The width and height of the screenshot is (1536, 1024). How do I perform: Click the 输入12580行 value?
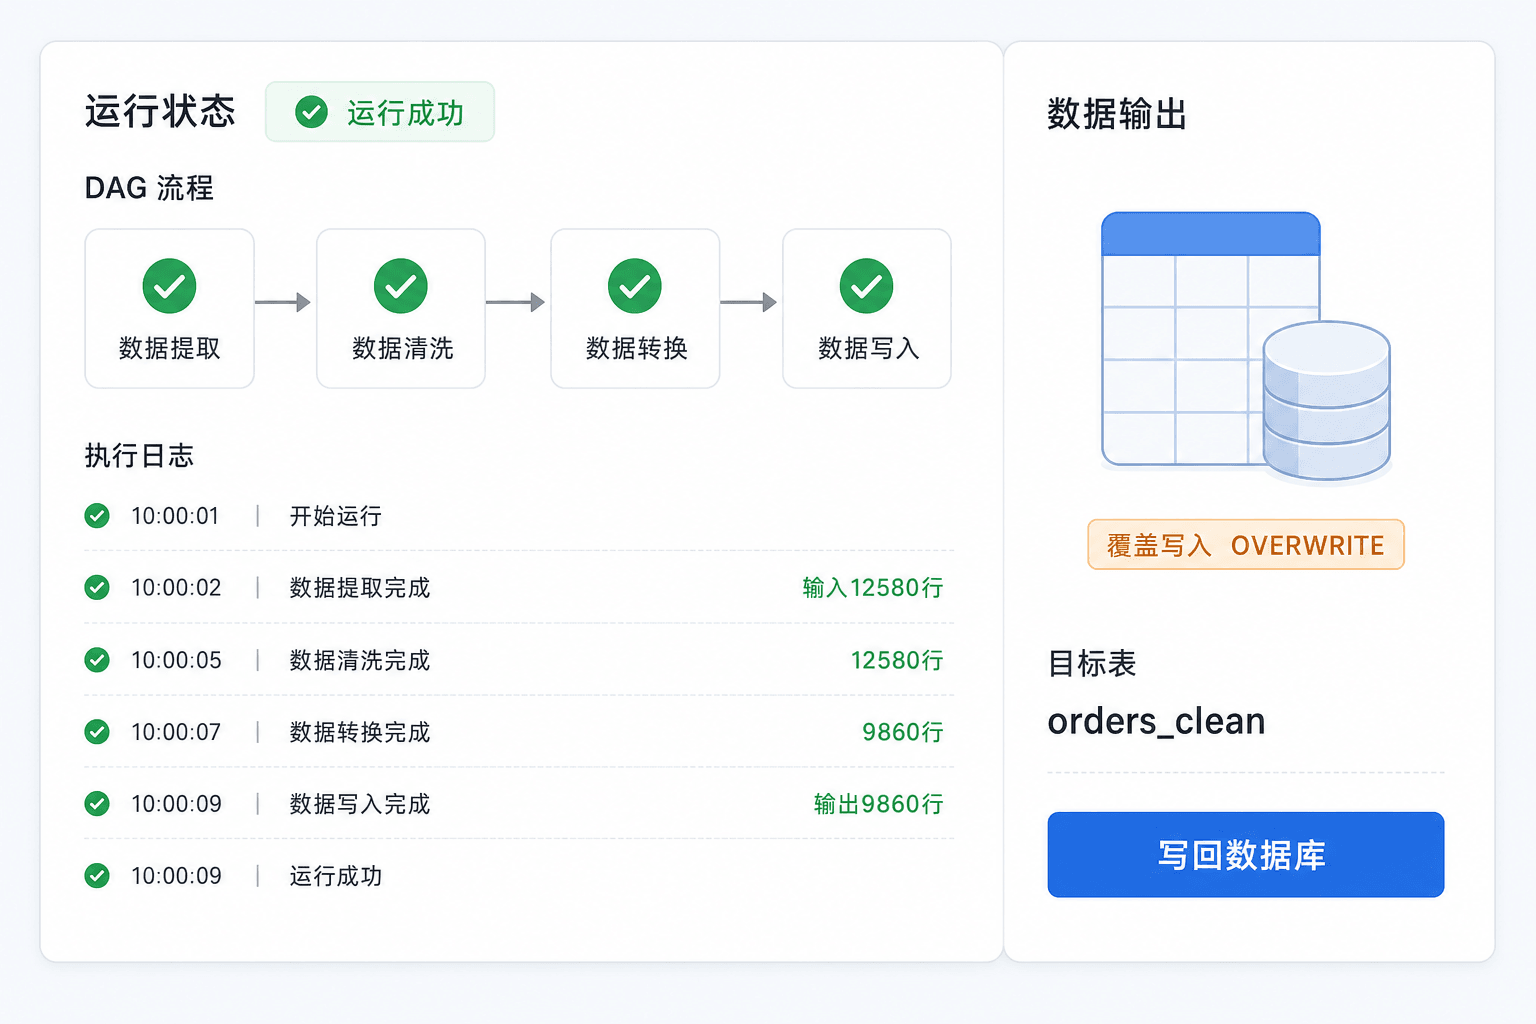coord(873,588)
